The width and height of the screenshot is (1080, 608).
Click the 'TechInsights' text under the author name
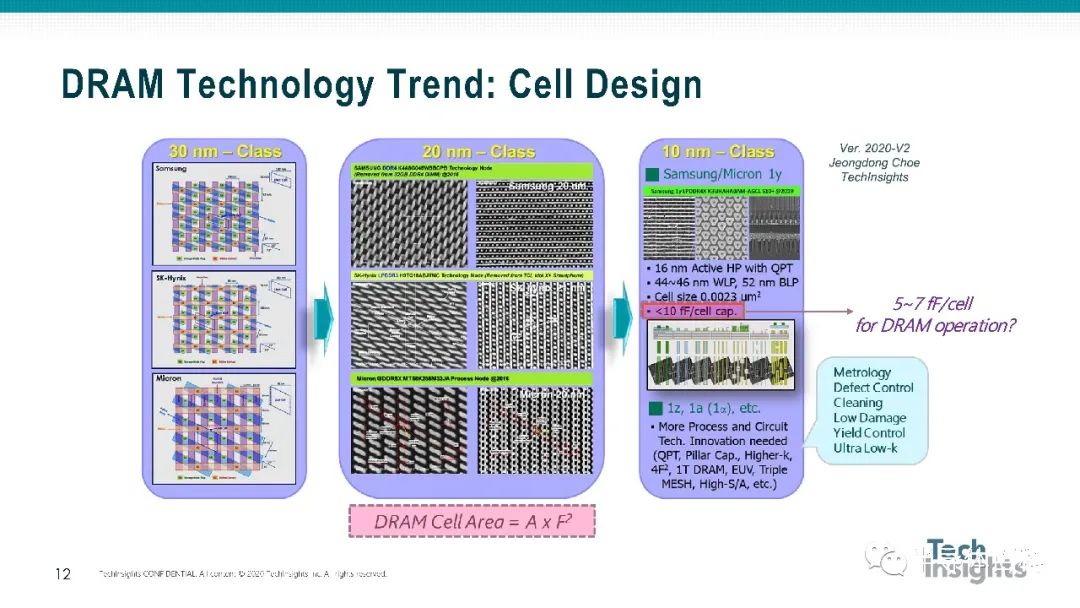coord(874,177)
